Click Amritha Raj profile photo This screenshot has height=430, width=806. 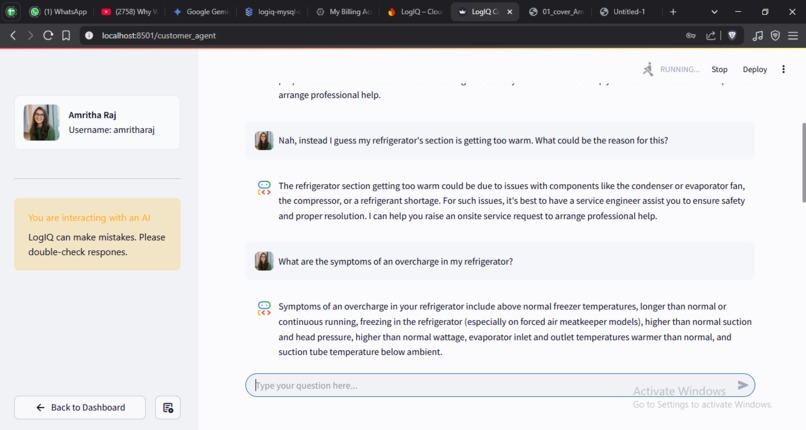(x=42, y=122)
